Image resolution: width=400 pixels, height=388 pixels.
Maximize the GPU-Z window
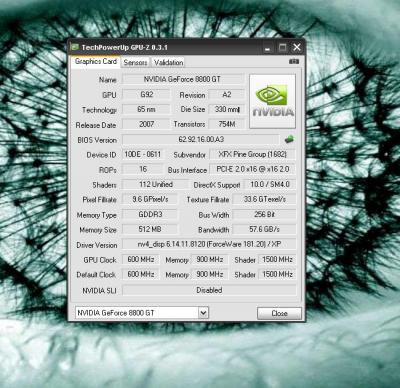(x=282, y=47)
